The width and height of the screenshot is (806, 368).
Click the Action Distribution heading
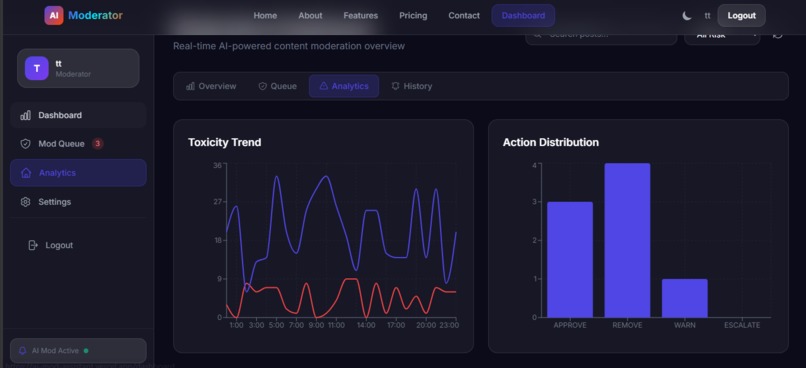[551, 142]
